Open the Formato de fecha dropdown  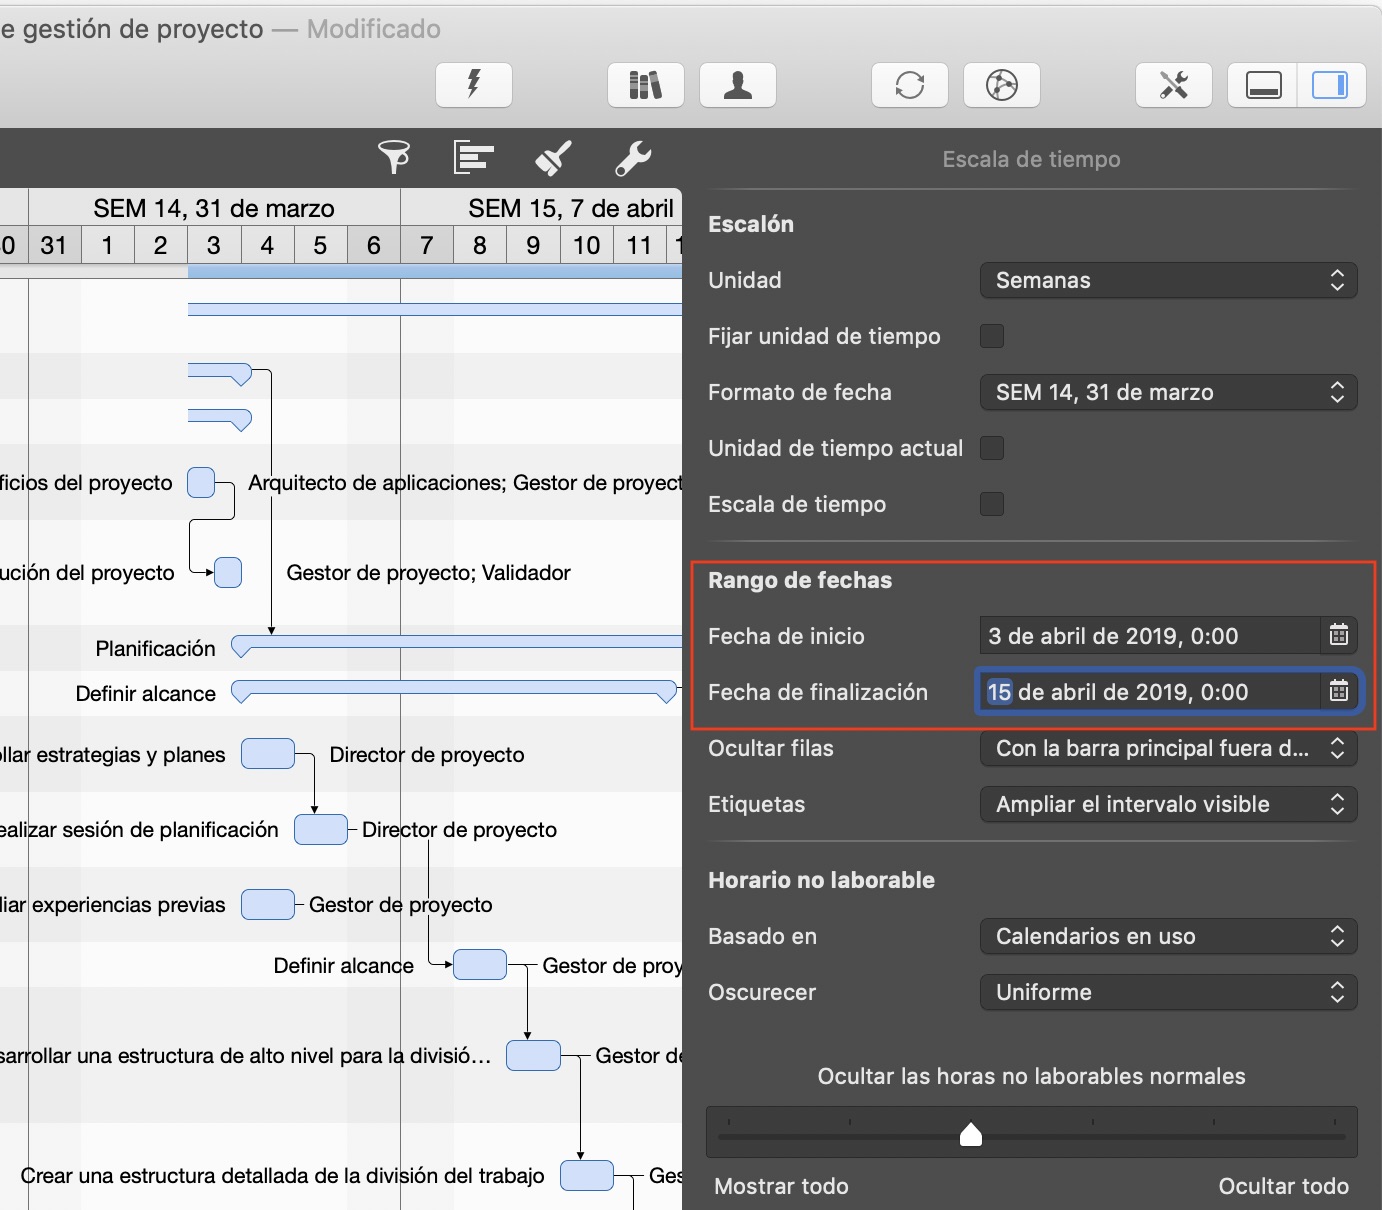tap(1167, 392)
